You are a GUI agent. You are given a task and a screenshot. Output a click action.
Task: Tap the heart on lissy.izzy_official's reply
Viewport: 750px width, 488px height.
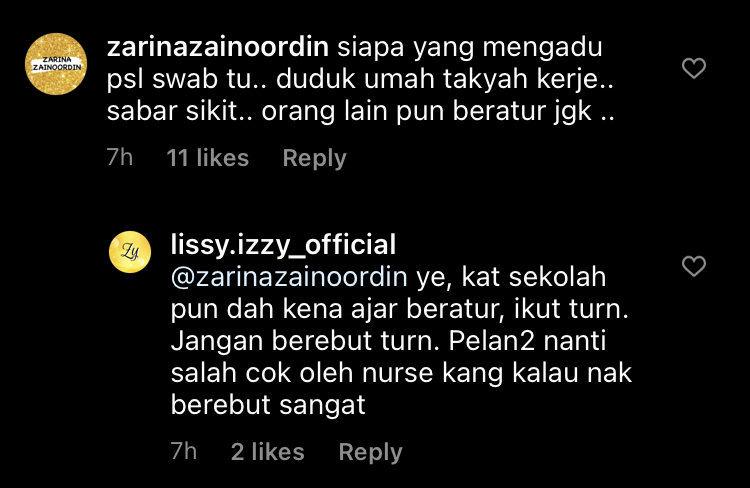(x=694, y=266)
